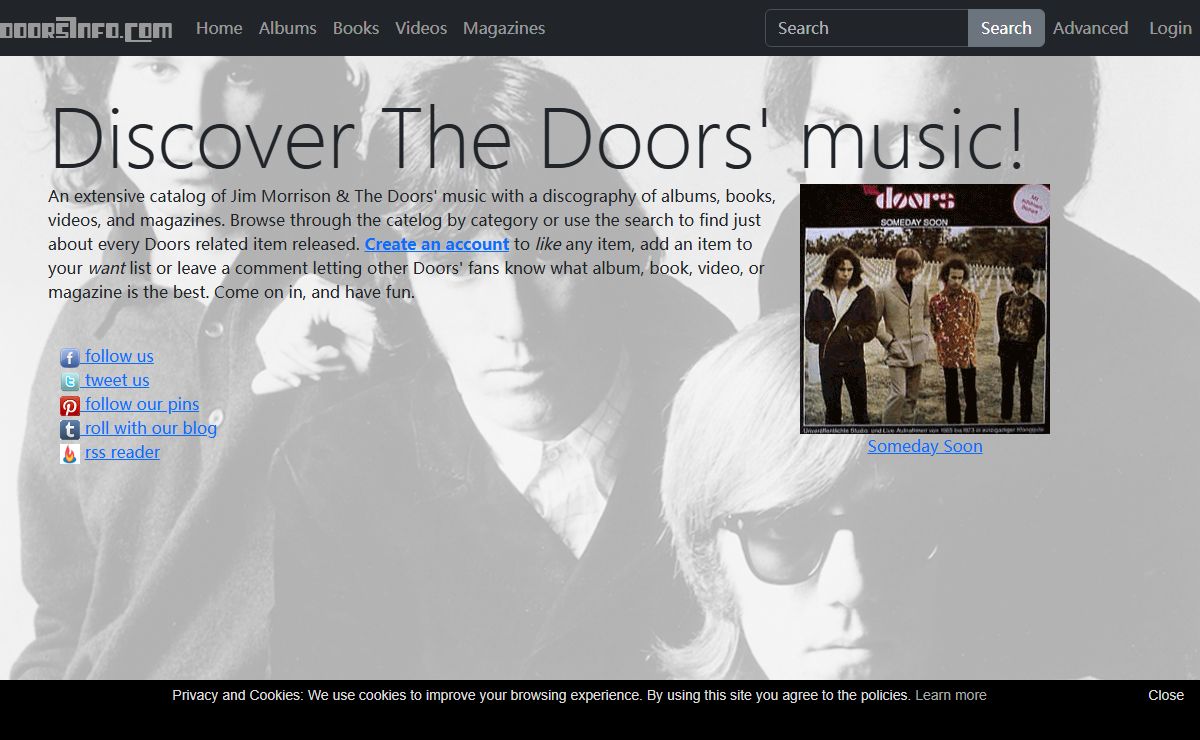Open the Magazines section
This screenshot has height=740, width=1200.
504,28
